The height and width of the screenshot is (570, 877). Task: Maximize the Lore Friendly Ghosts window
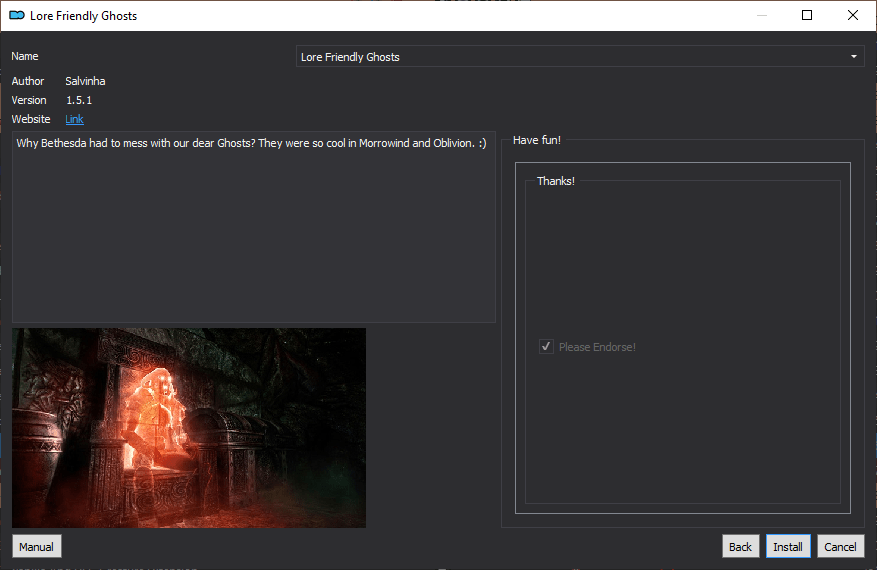[x=807, y=15]
